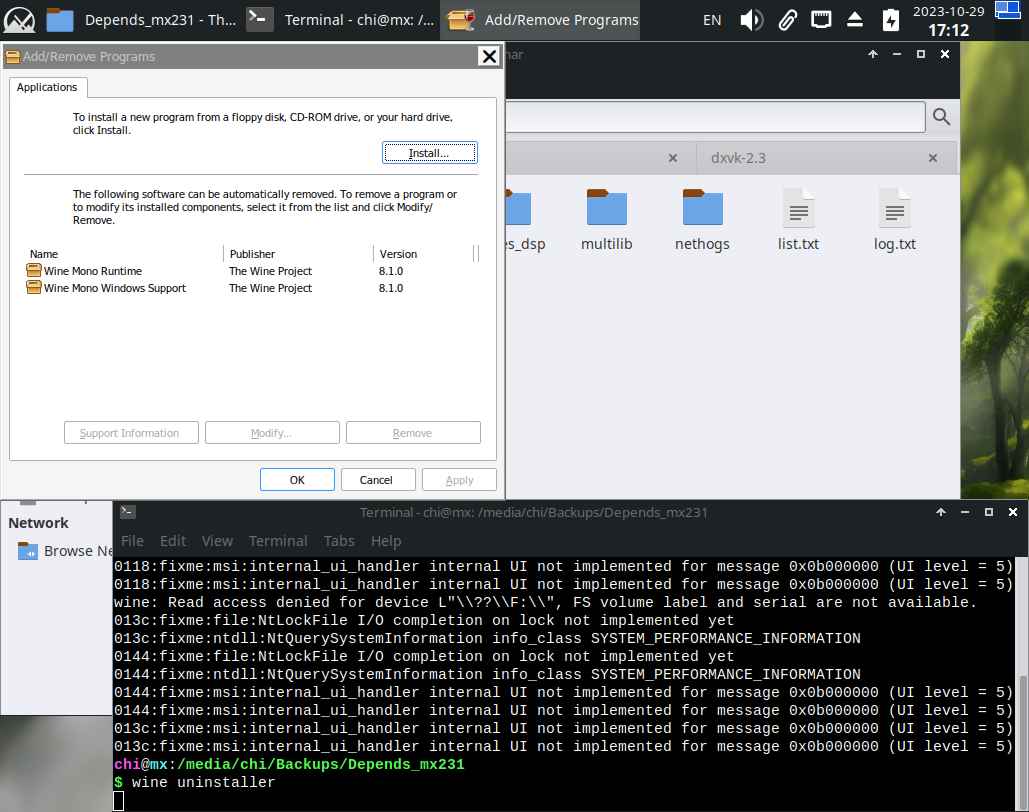
Task: Open the network connection tray icon
Action: pos(821,20)
